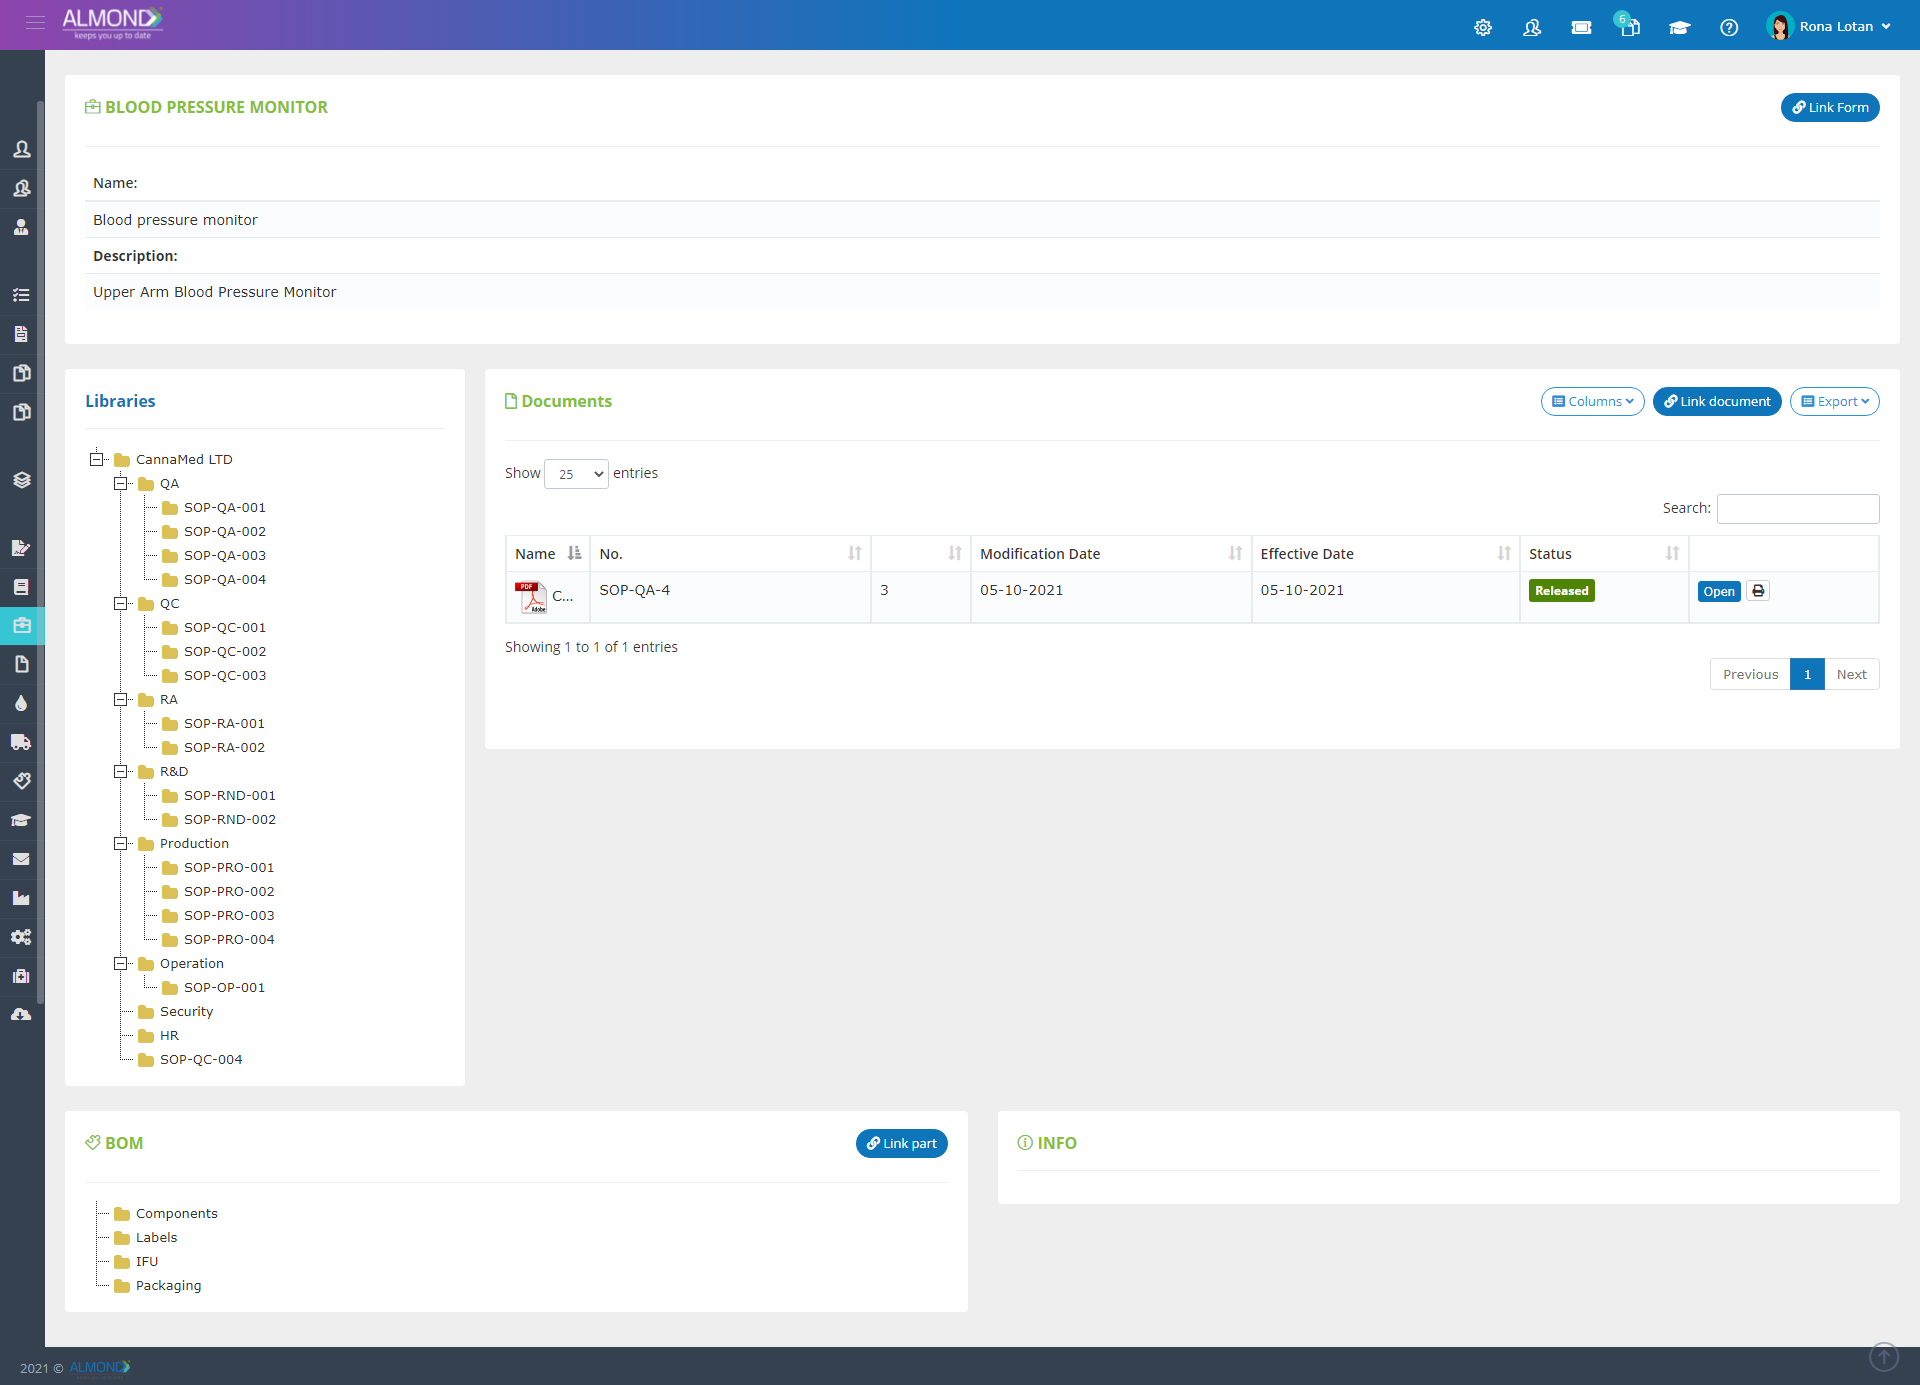Go to Next page of documents

pyautogui.click(x=1851, y=674)
